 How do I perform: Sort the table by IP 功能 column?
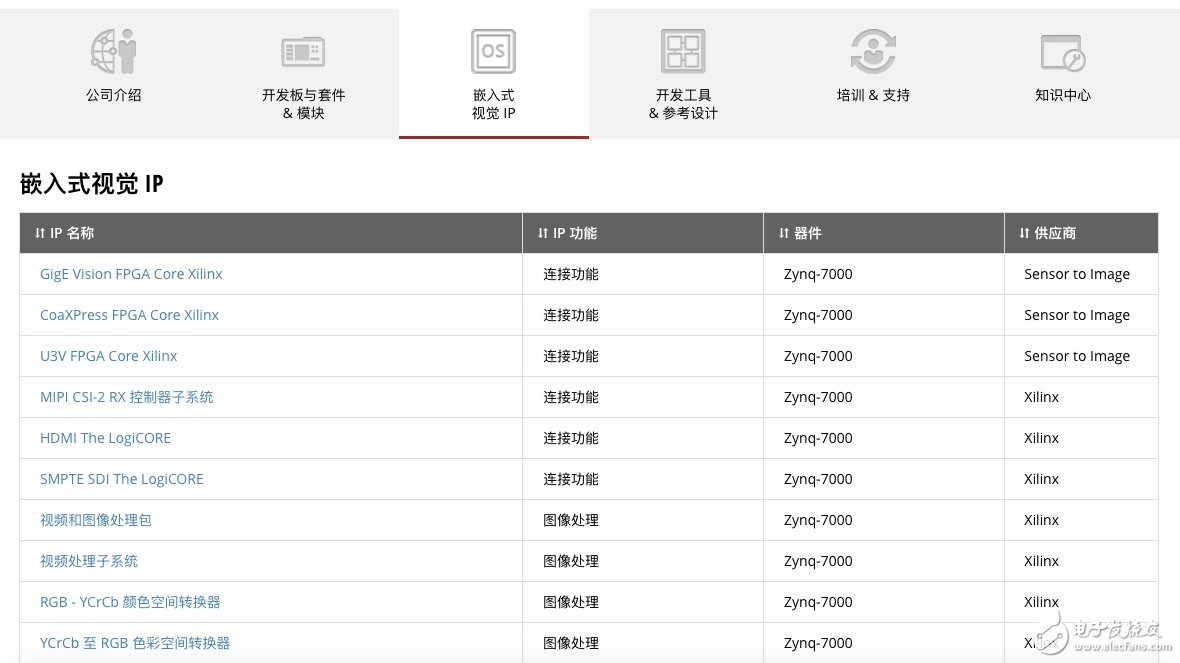point(567,233)
